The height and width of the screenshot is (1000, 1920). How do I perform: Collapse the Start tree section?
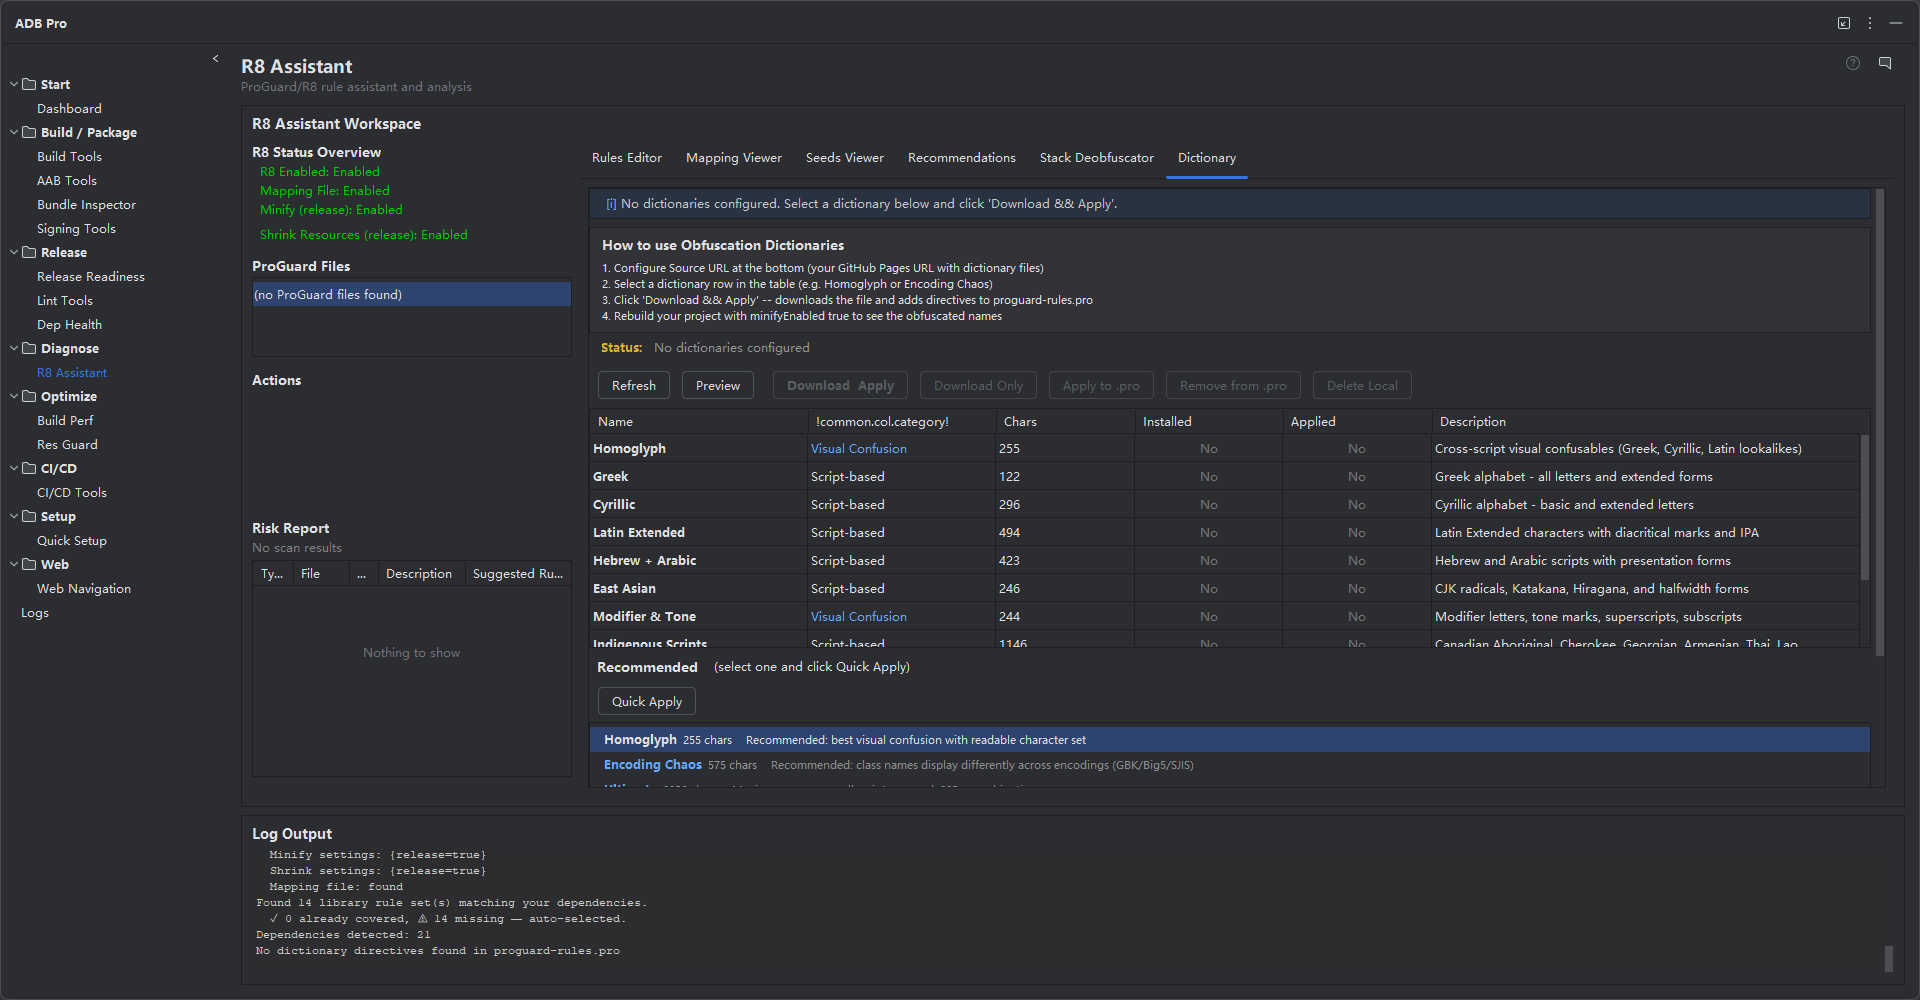click(14, 84)
